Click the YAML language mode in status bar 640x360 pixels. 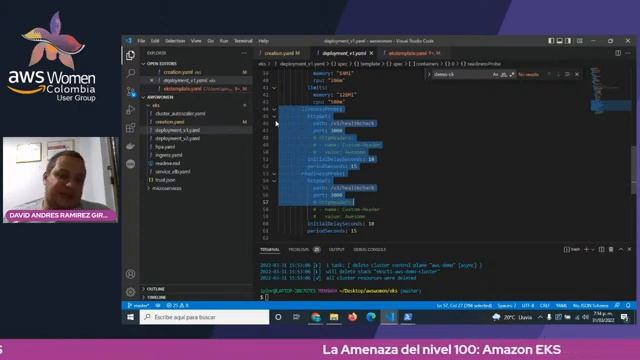coord(561,305)
